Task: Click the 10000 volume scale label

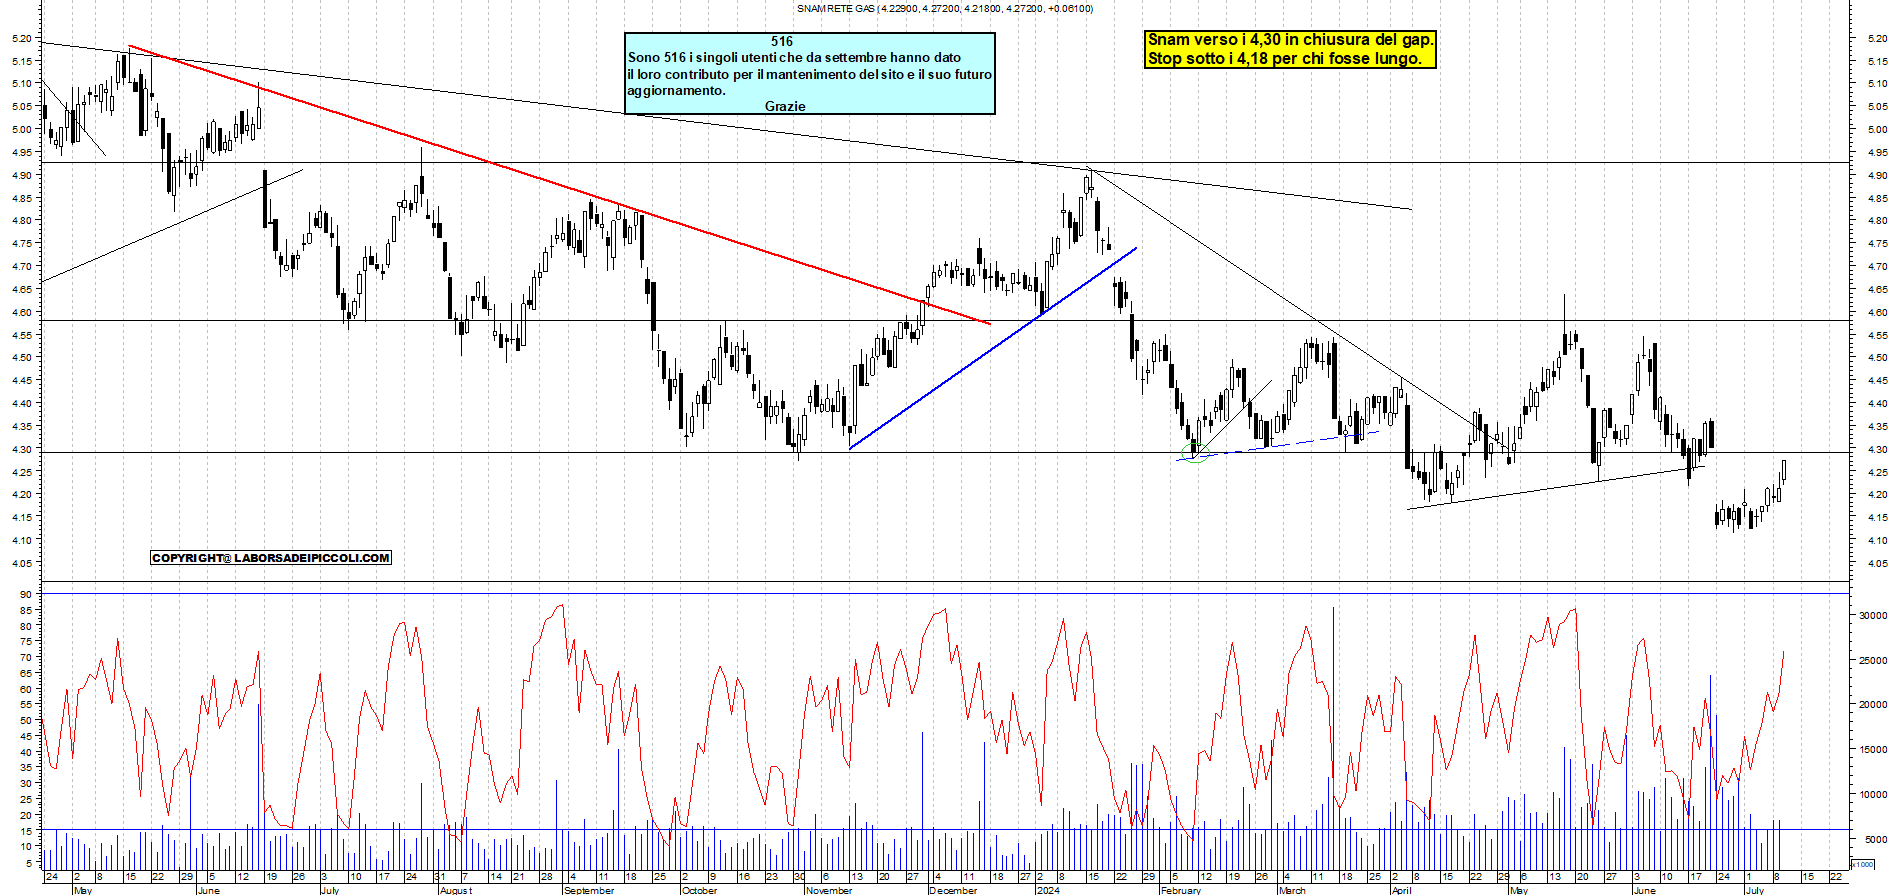Action: tap(1872, 795)
